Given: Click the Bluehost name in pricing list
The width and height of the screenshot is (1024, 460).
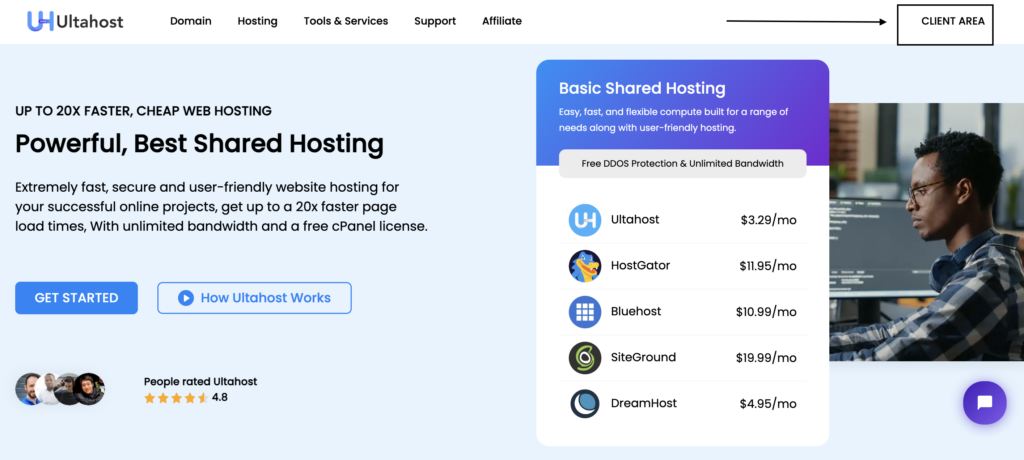Looking at the screenshot, I should click(x=636, y=311).
